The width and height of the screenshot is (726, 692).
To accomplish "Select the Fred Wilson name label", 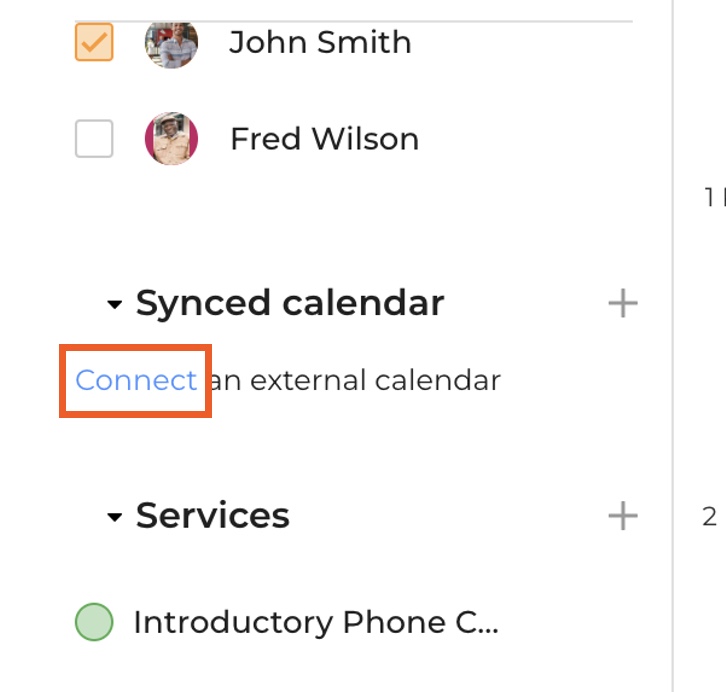I will (324, 139).
